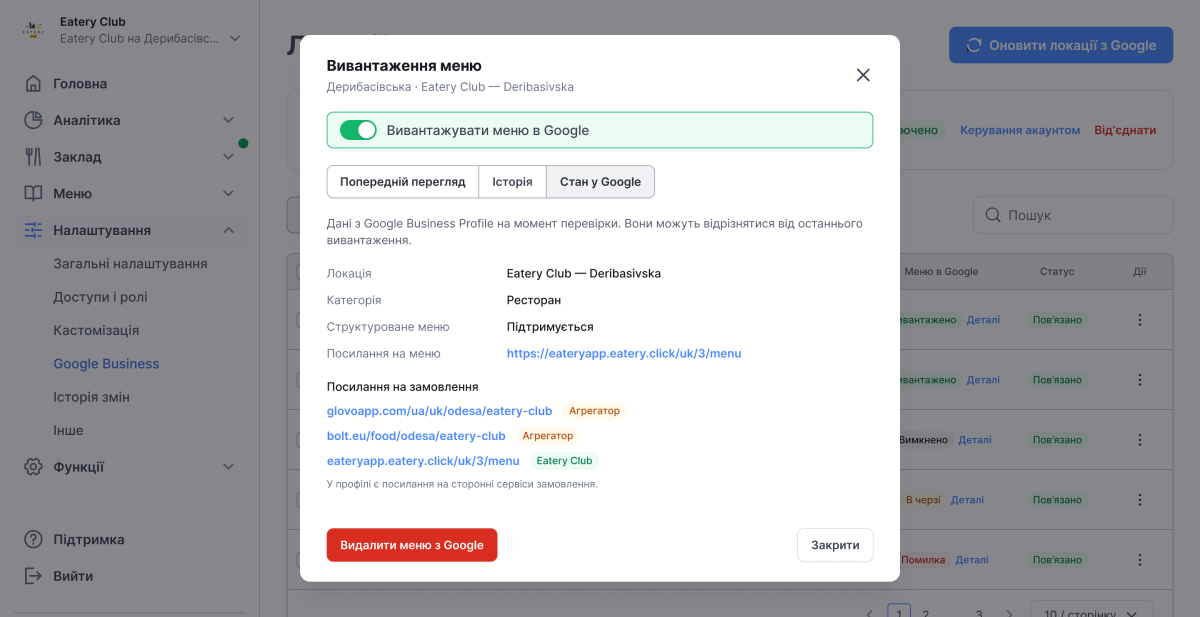Switch to the Історія tab
Image resolution: width=1200 pixels, height=617 pixels.
click(x=512, y=182)
